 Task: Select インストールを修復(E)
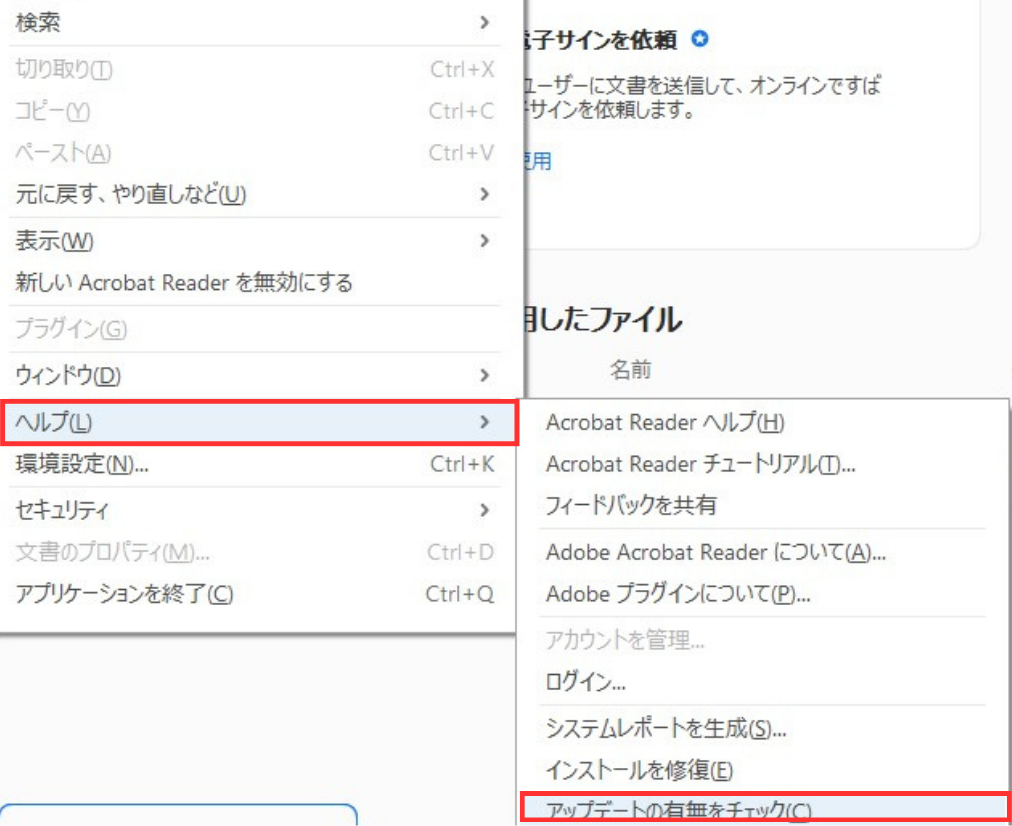639,771
